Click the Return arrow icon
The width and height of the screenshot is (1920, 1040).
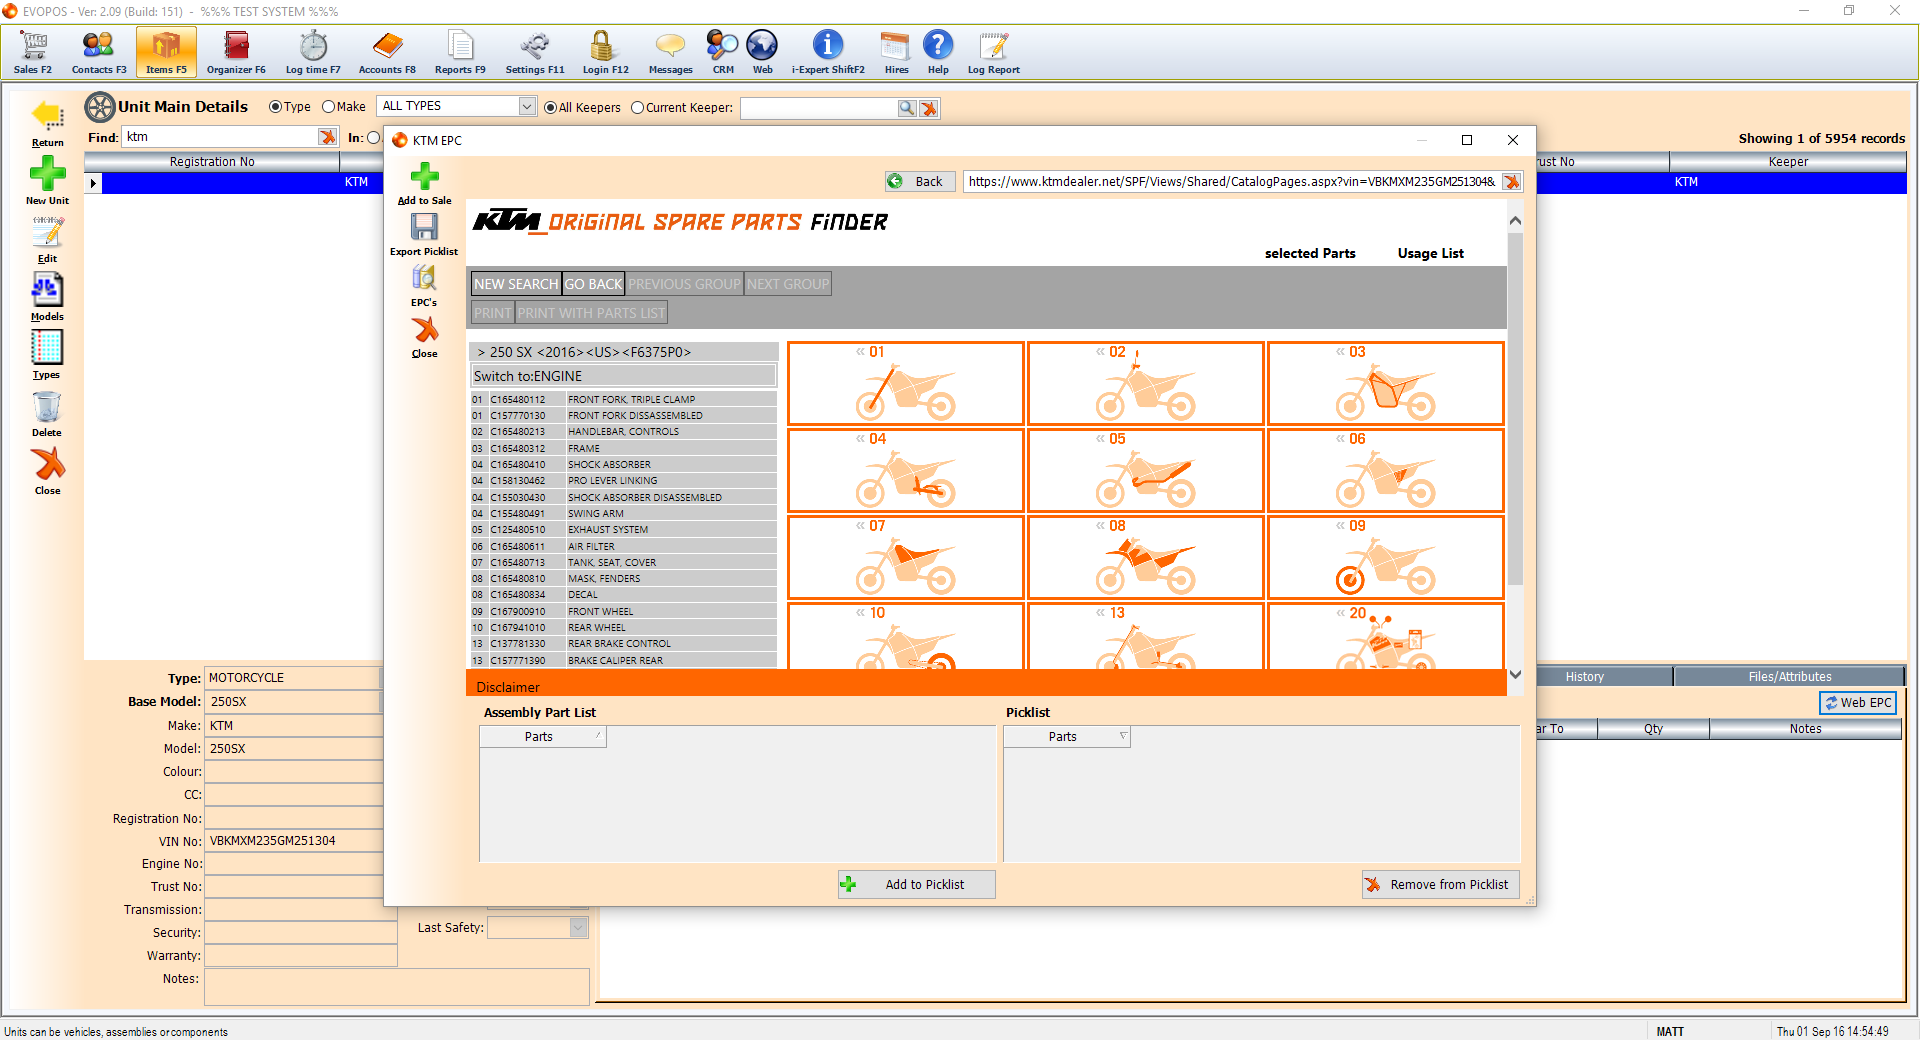[x=47, y=115]
